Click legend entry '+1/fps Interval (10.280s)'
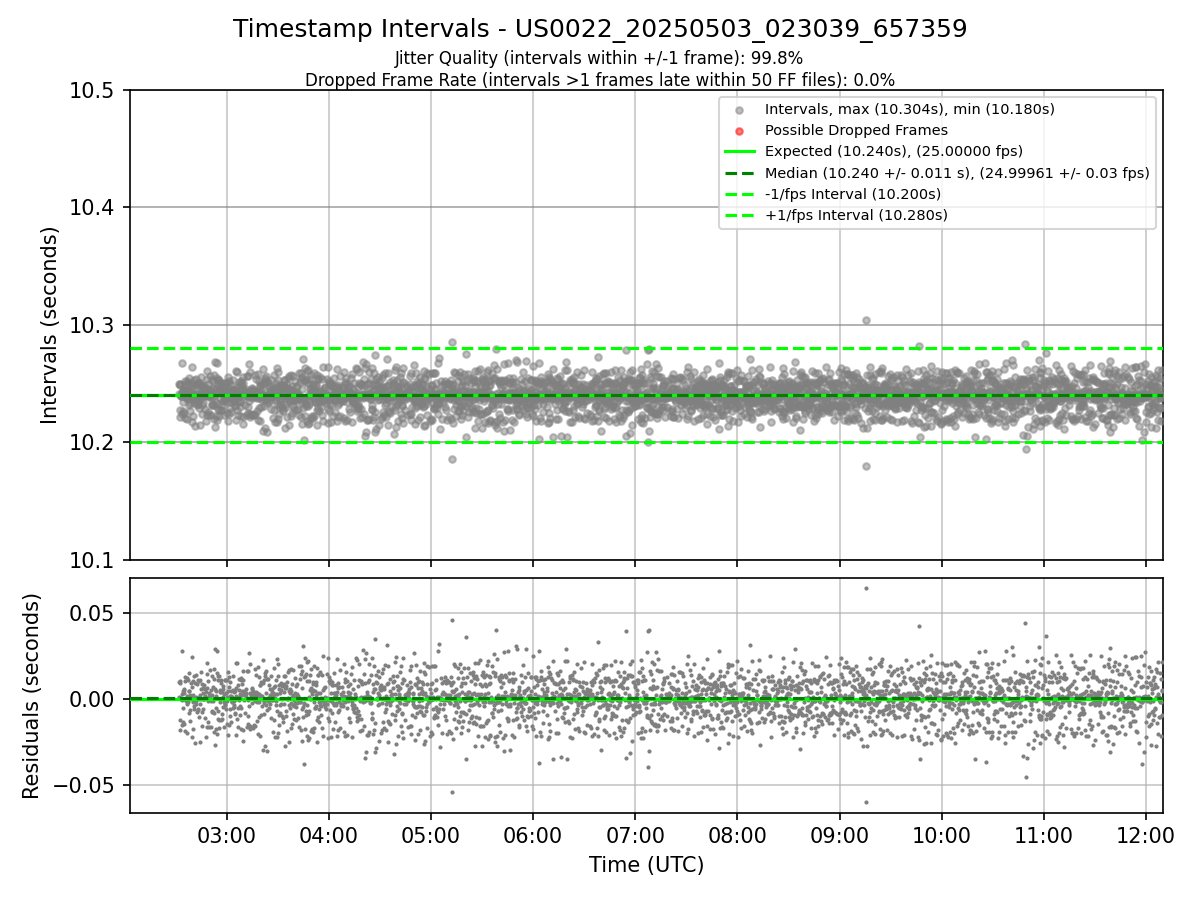 click(856, 215)
